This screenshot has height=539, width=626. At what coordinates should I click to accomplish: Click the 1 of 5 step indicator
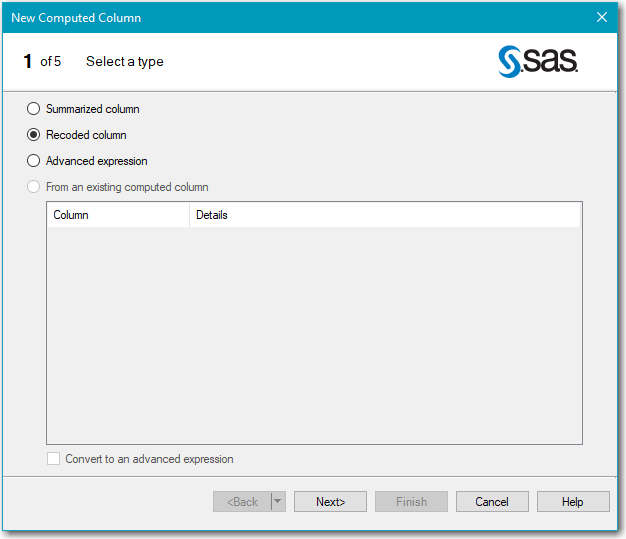pyautogui.click(x=42, y=62)
